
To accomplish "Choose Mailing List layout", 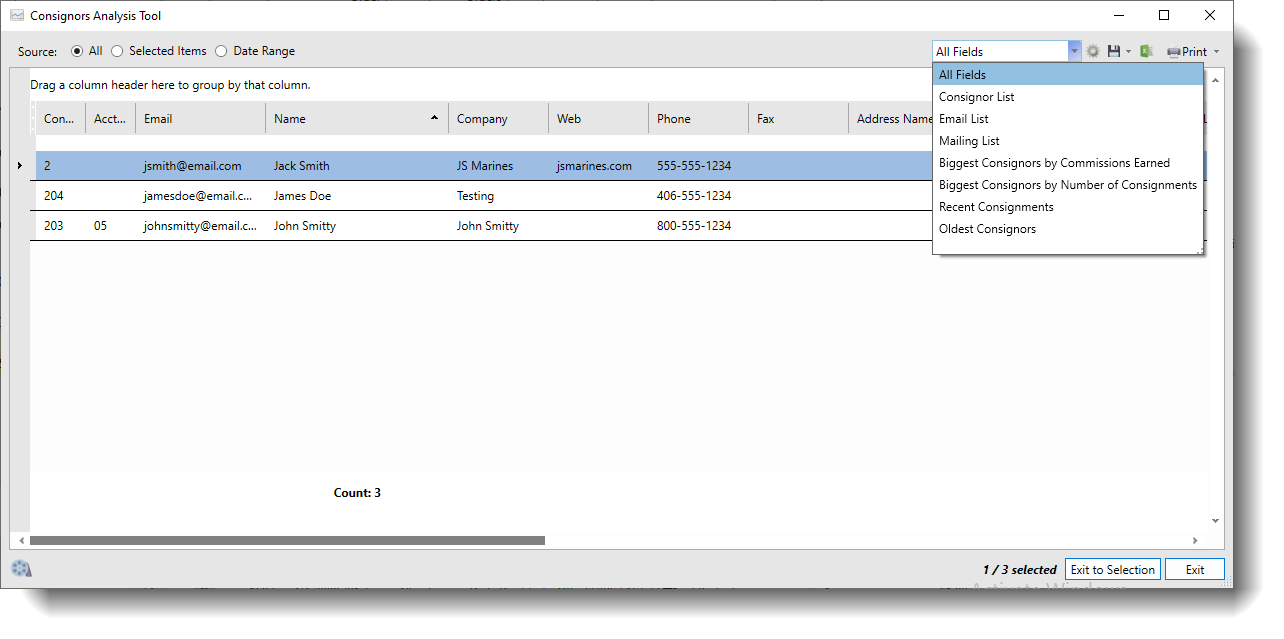I will pyautogui.click(x=1067, y=141).
